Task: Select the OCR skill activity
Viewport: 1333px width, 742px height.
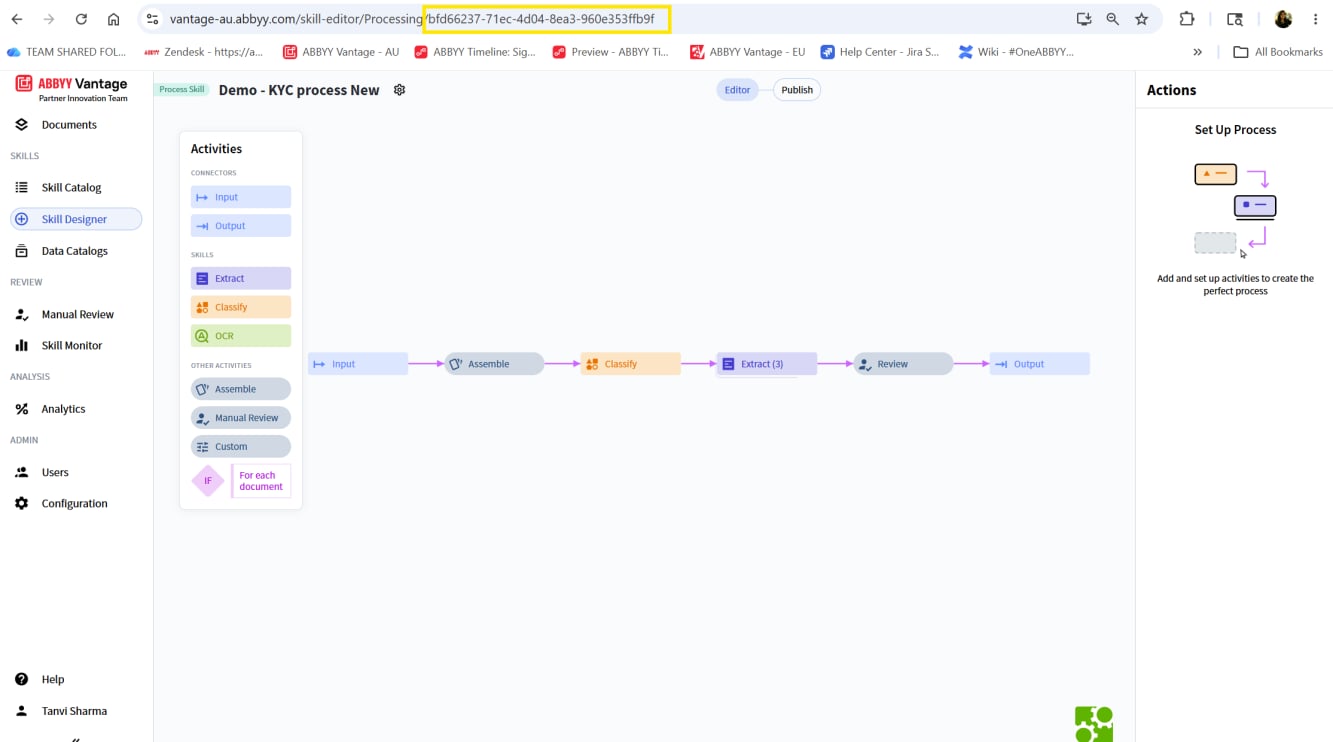Action: click(241, 336)
